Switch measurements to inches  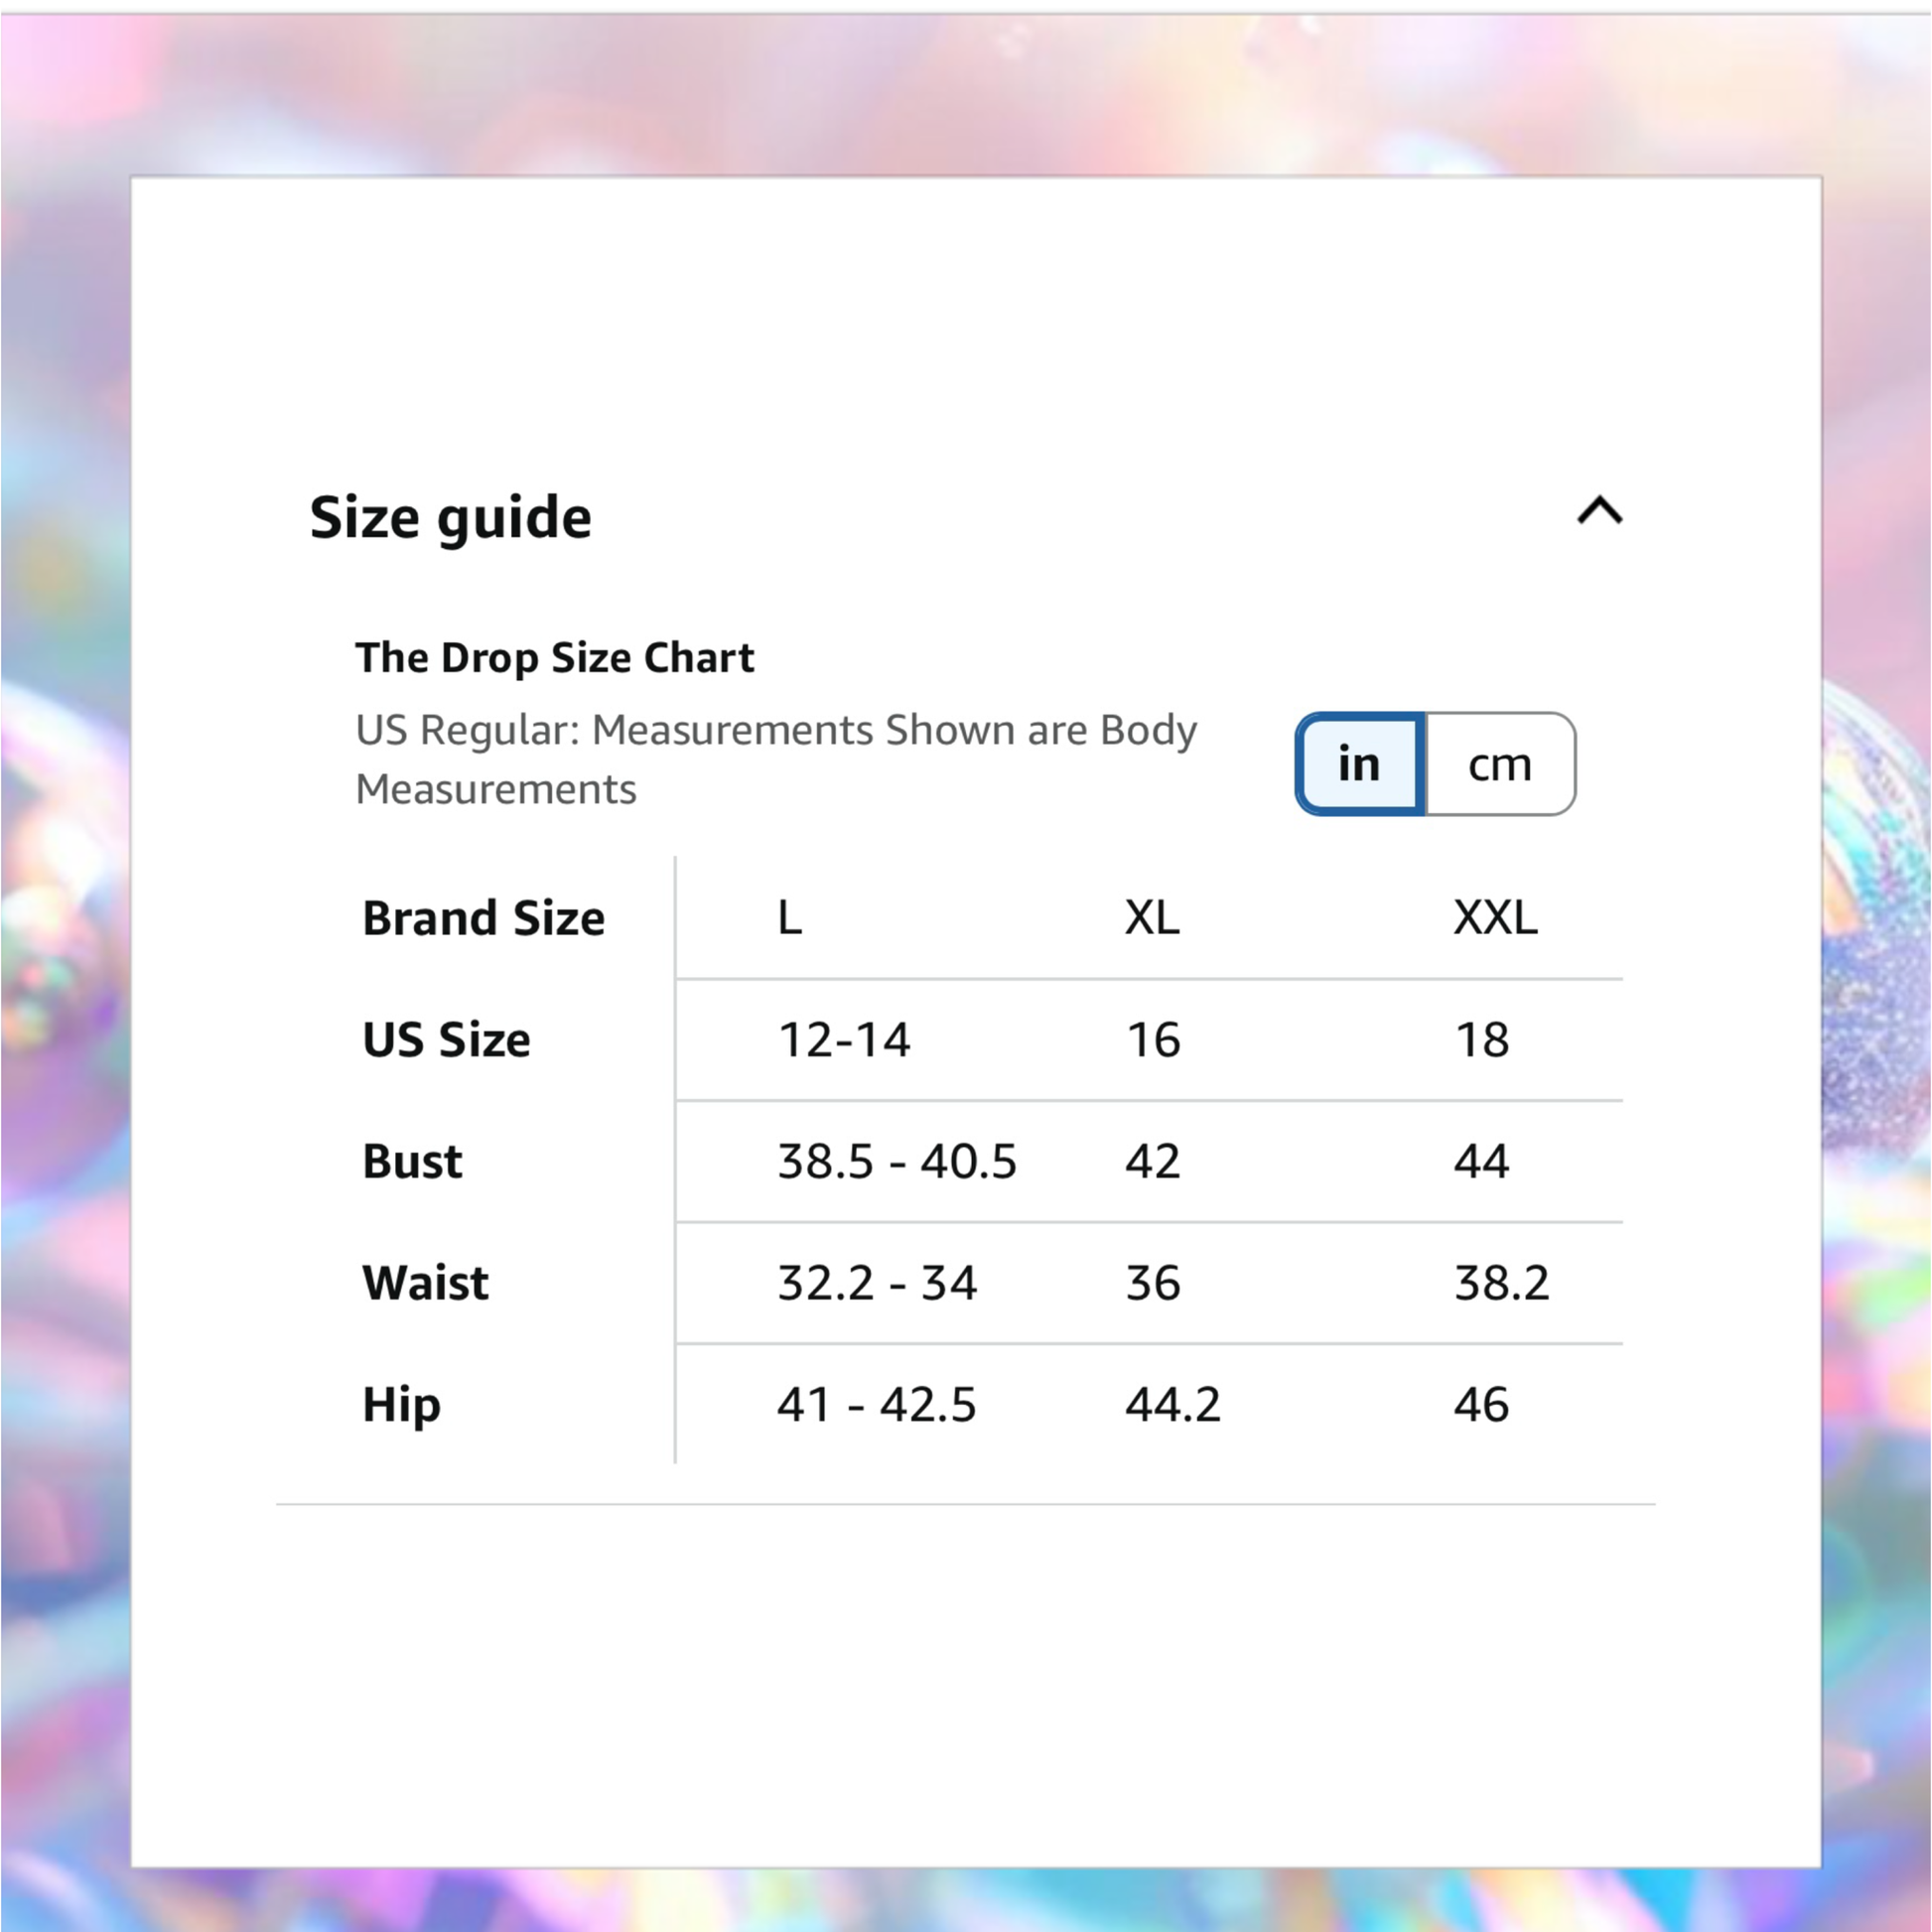tap(1360, 764)
